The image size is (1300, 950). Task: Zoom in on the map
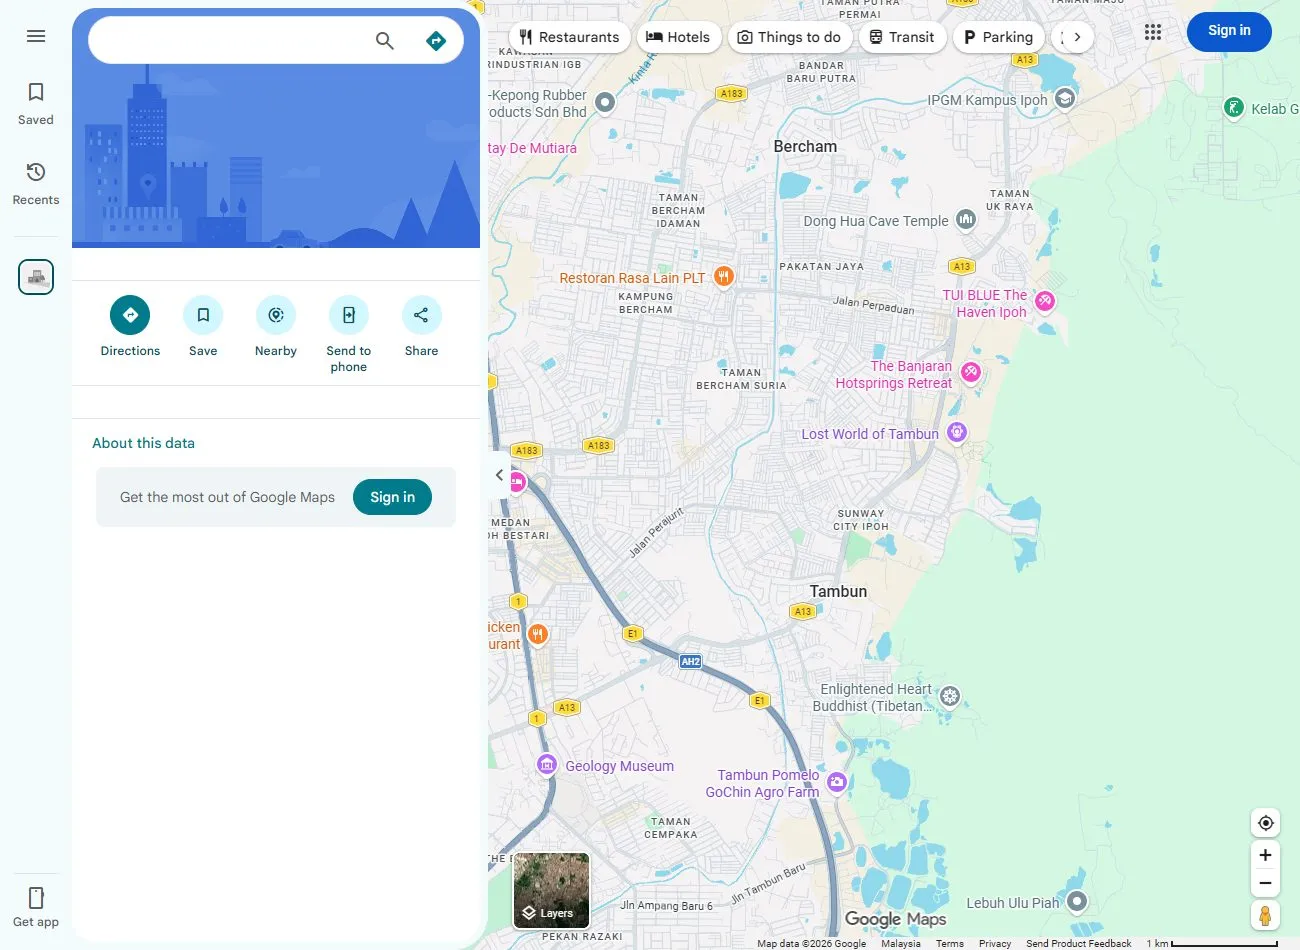1265,855
